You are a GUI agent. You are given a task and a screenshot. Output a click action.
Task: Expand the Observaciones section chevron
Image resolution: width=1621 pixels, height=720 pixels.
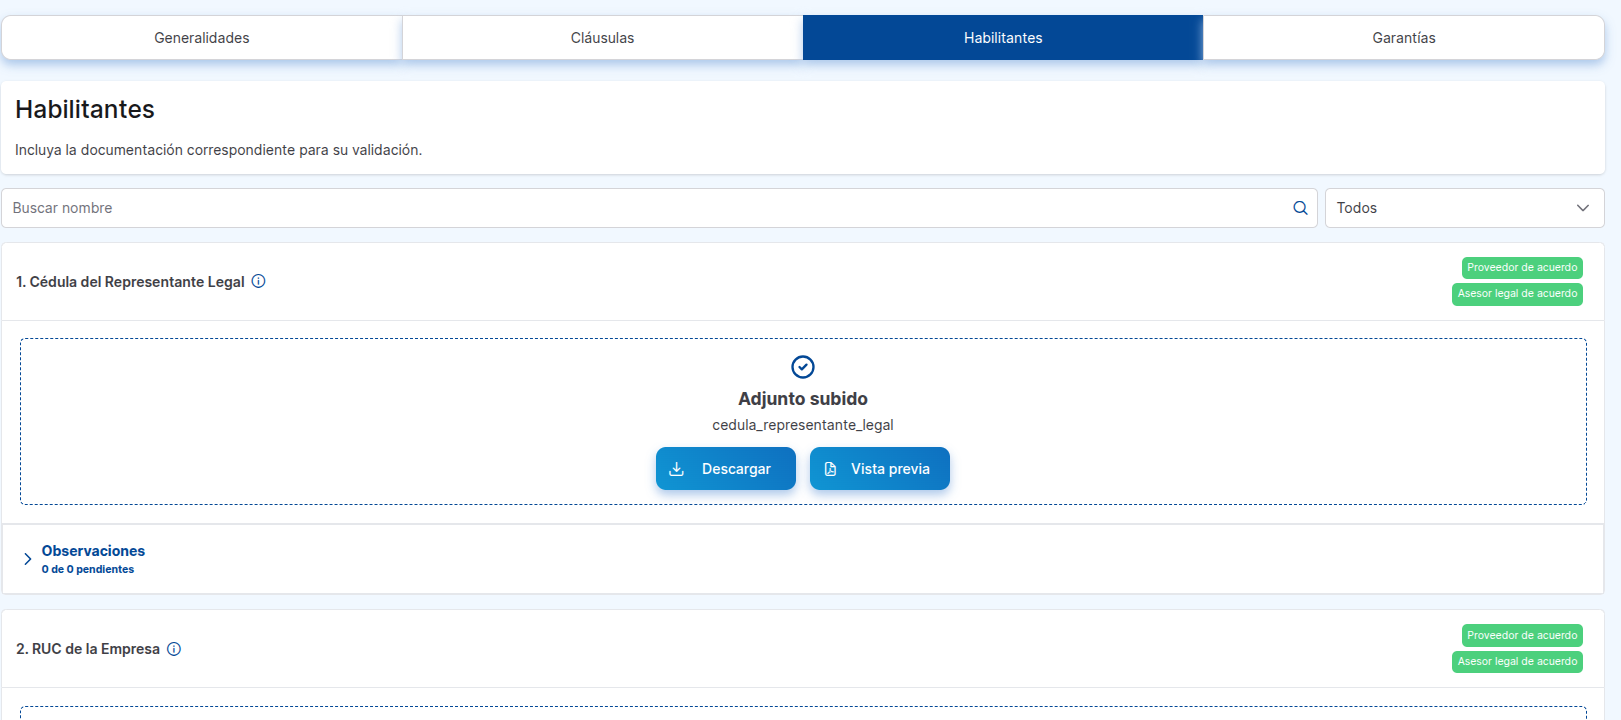(28, 559)
